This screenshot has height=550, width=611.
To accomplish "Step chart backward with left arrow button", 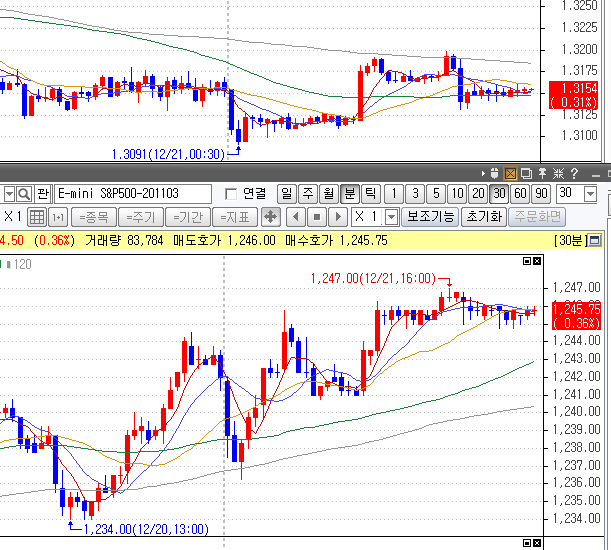I will coord(295,216).
